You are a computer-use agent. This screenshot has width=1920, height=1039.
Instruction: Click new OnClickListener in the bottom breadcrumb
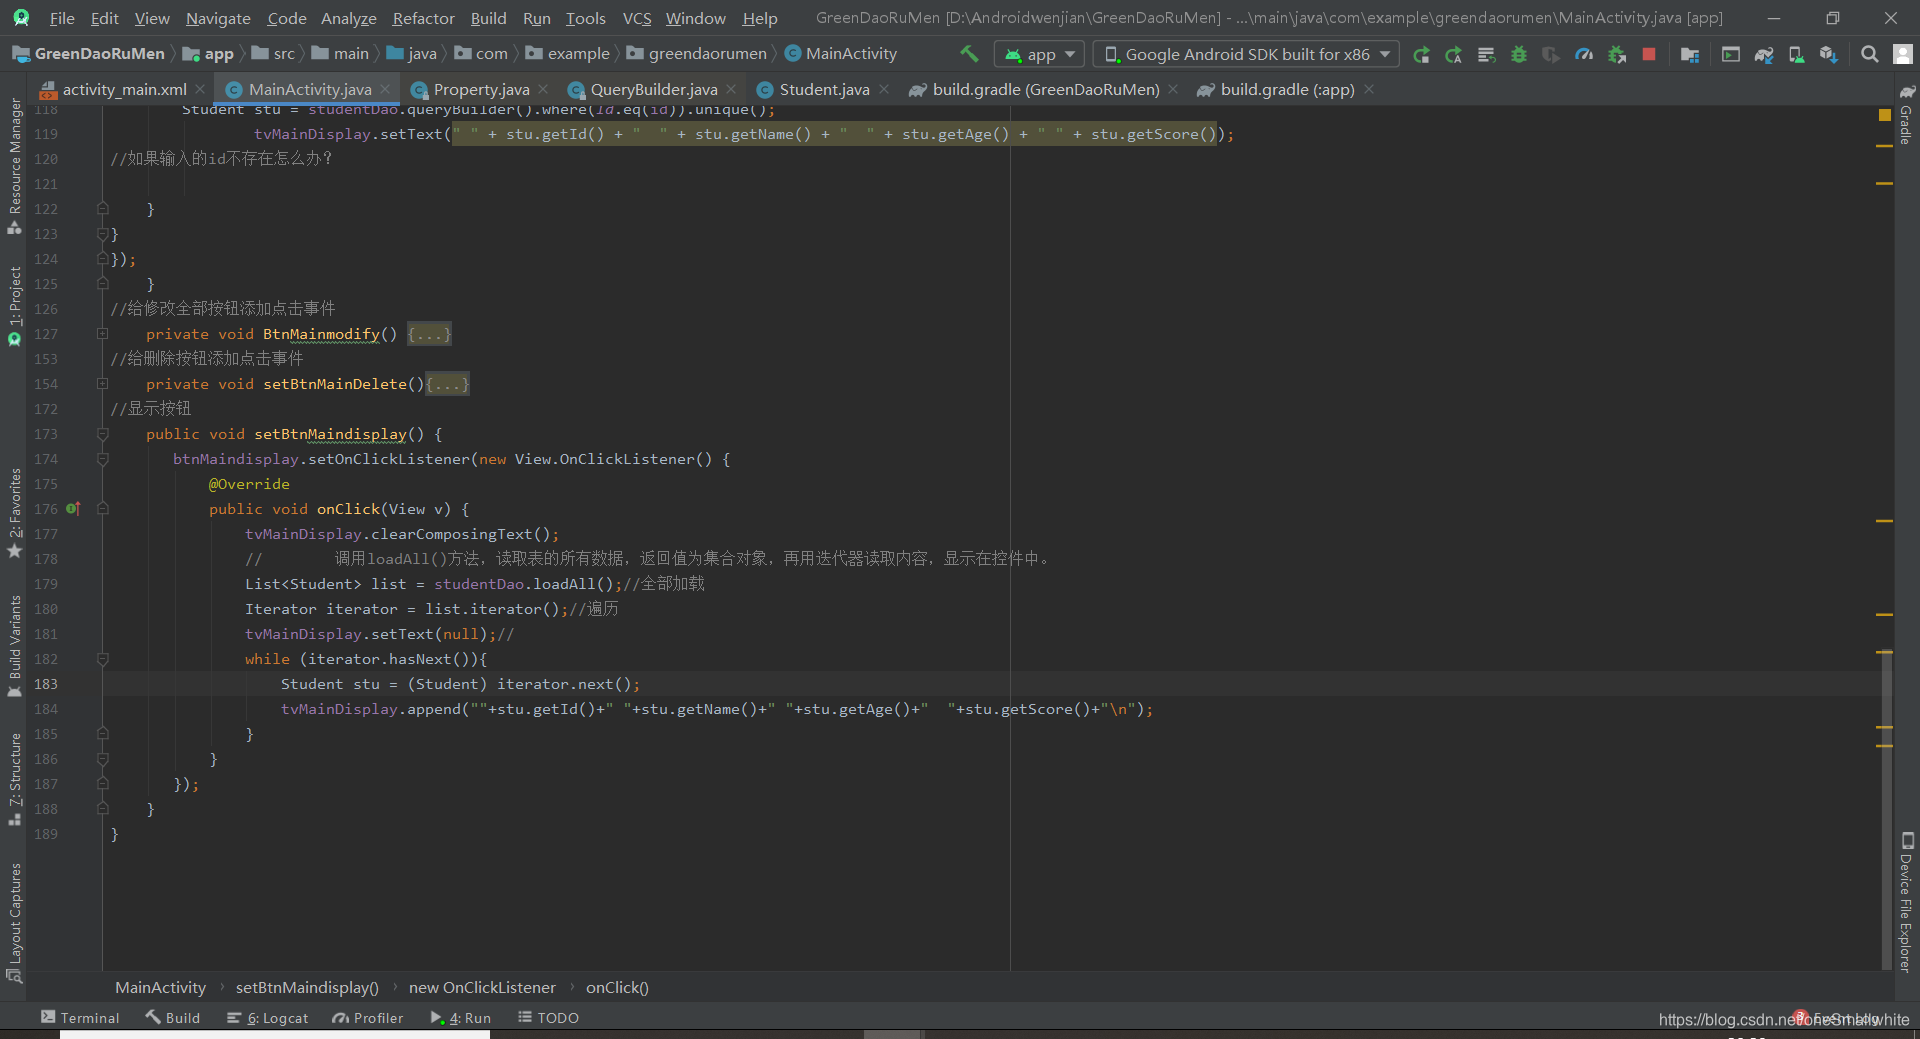click(x=482, y=988)
